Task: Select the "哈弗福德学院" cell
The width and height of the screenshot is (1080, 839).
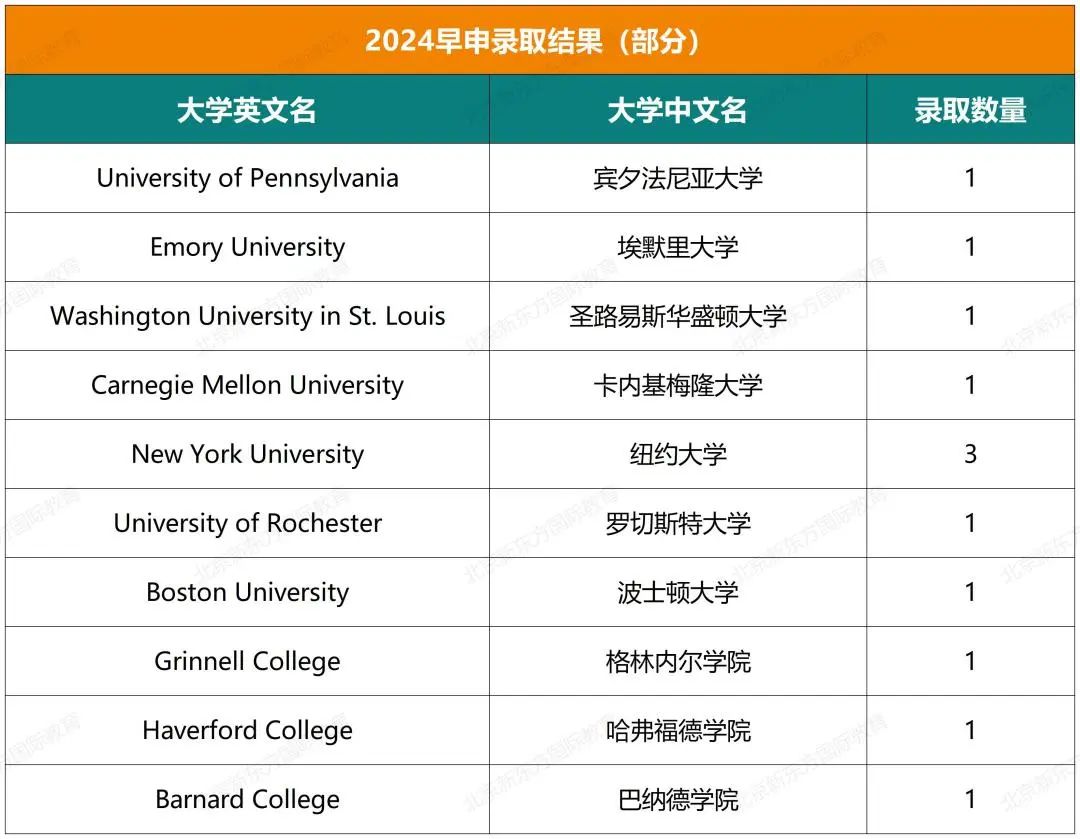Action: tap(678, 730)
